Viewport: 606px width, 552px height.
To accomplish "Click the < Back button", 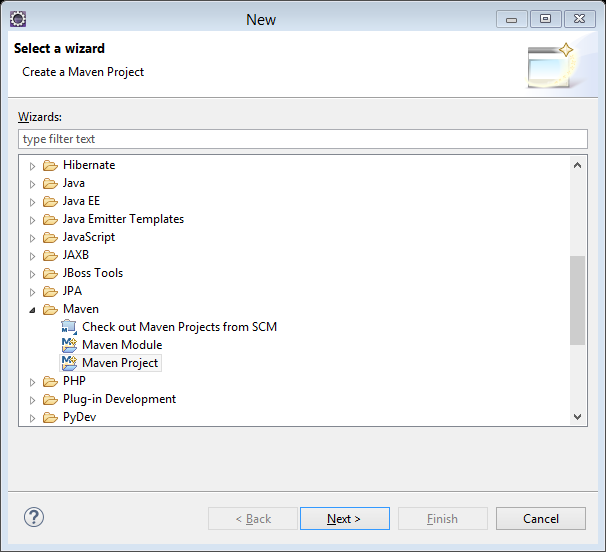I will click(253, 518).
